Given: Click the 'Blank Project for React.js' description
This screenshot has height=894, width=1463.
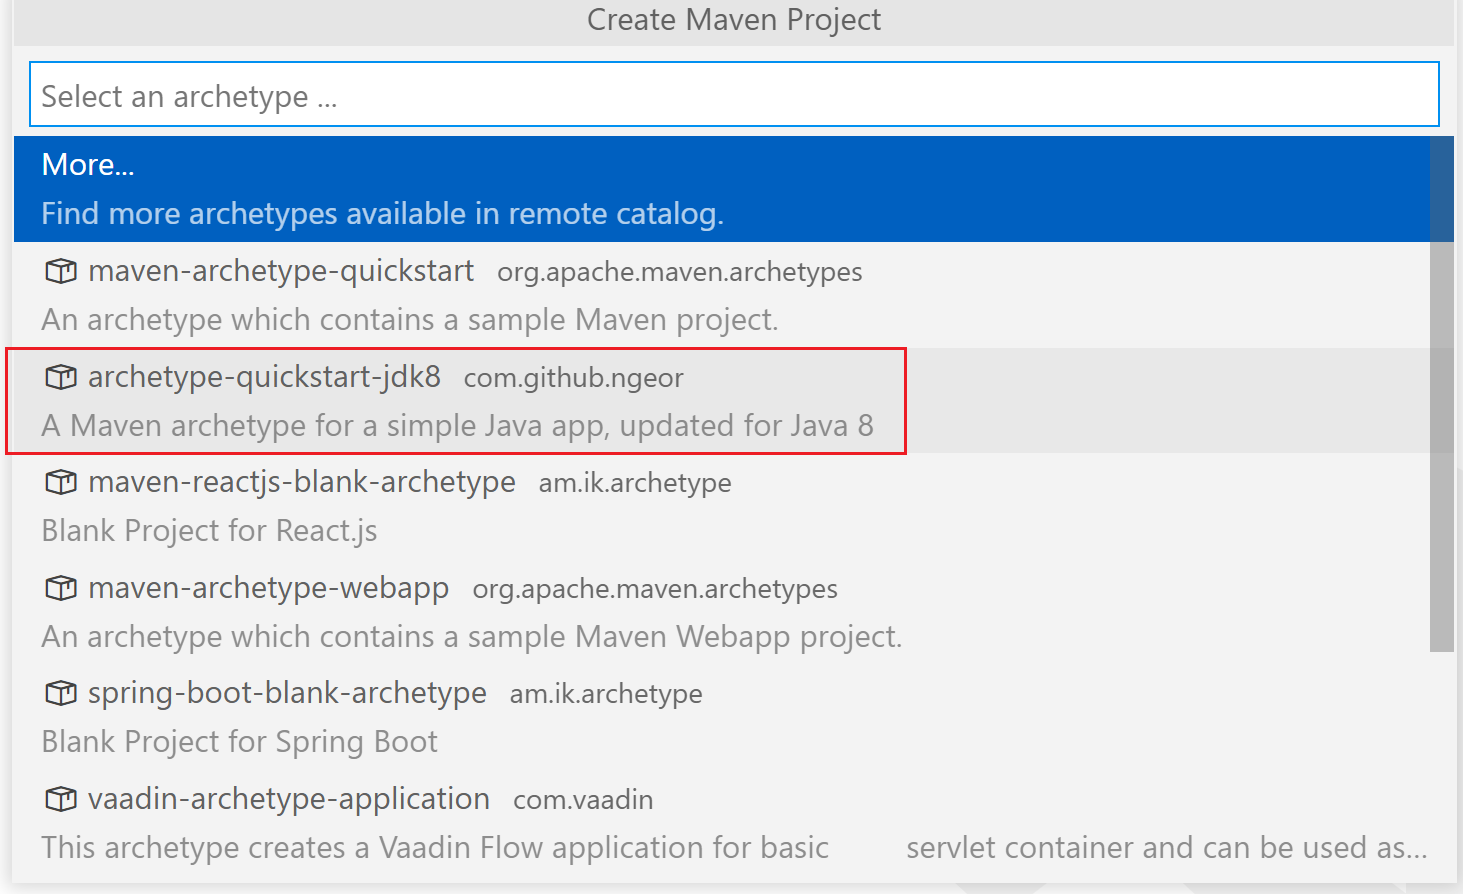Looking at the screenshot, I should [210, 531].
